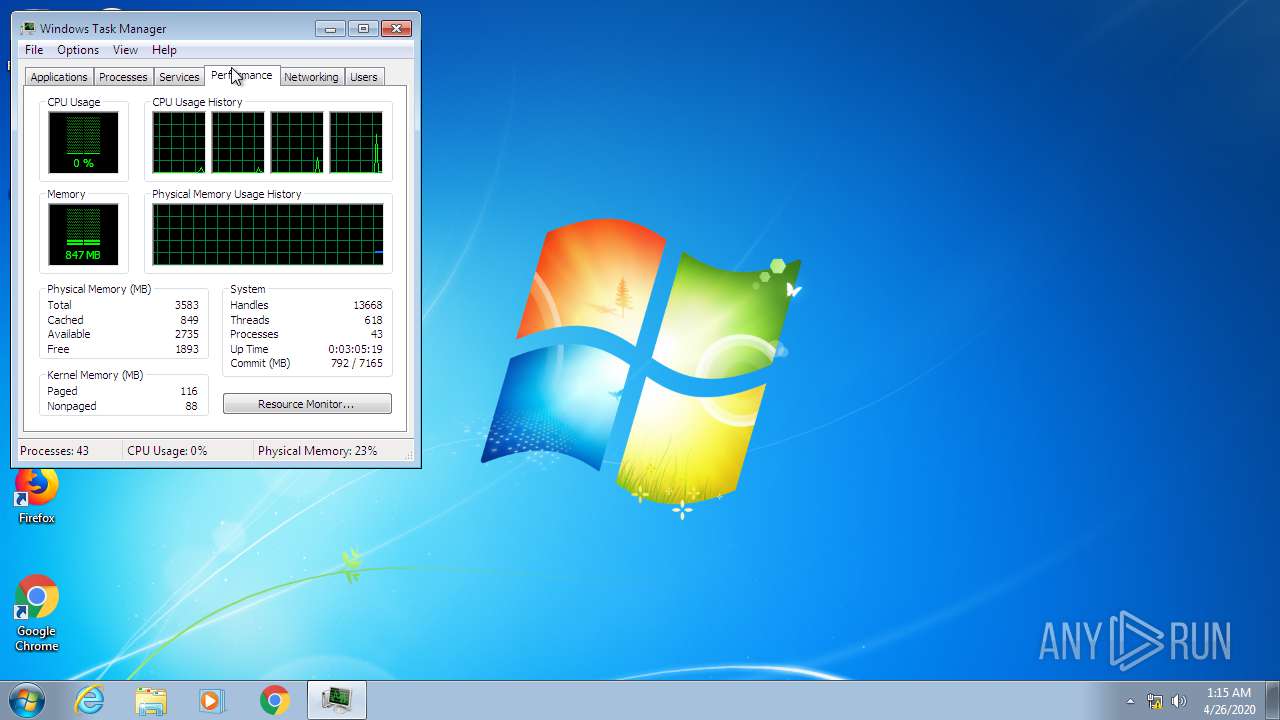Click status bar CPU Usage: 0%

(167, 451)
